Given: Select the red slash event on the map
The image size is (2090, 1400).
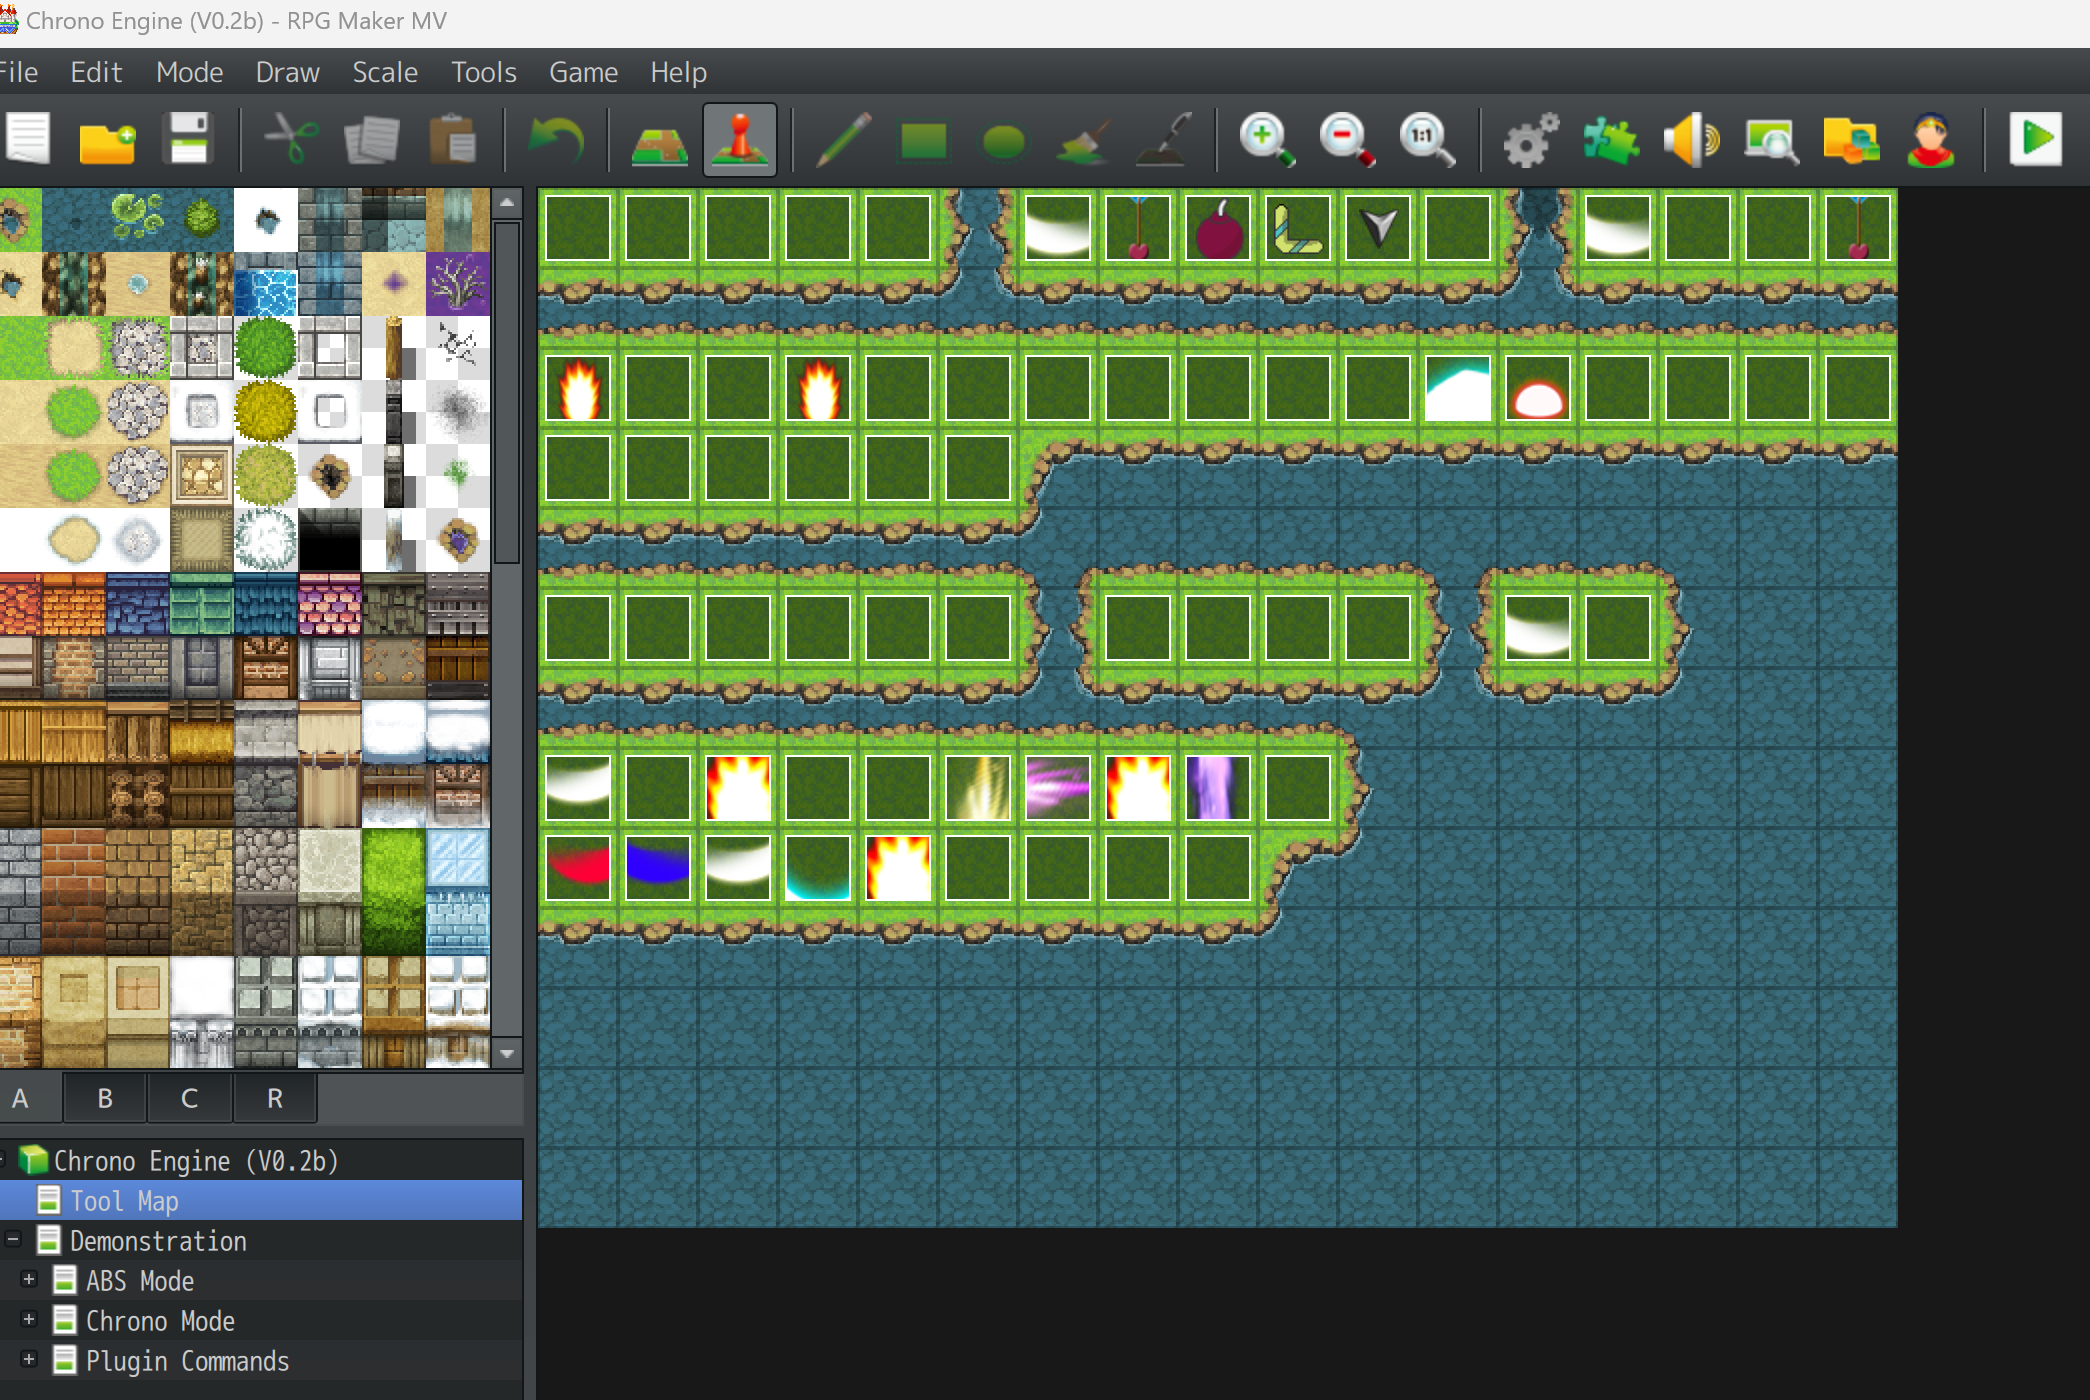Looking at the screenshot, I should pos(578,868).
